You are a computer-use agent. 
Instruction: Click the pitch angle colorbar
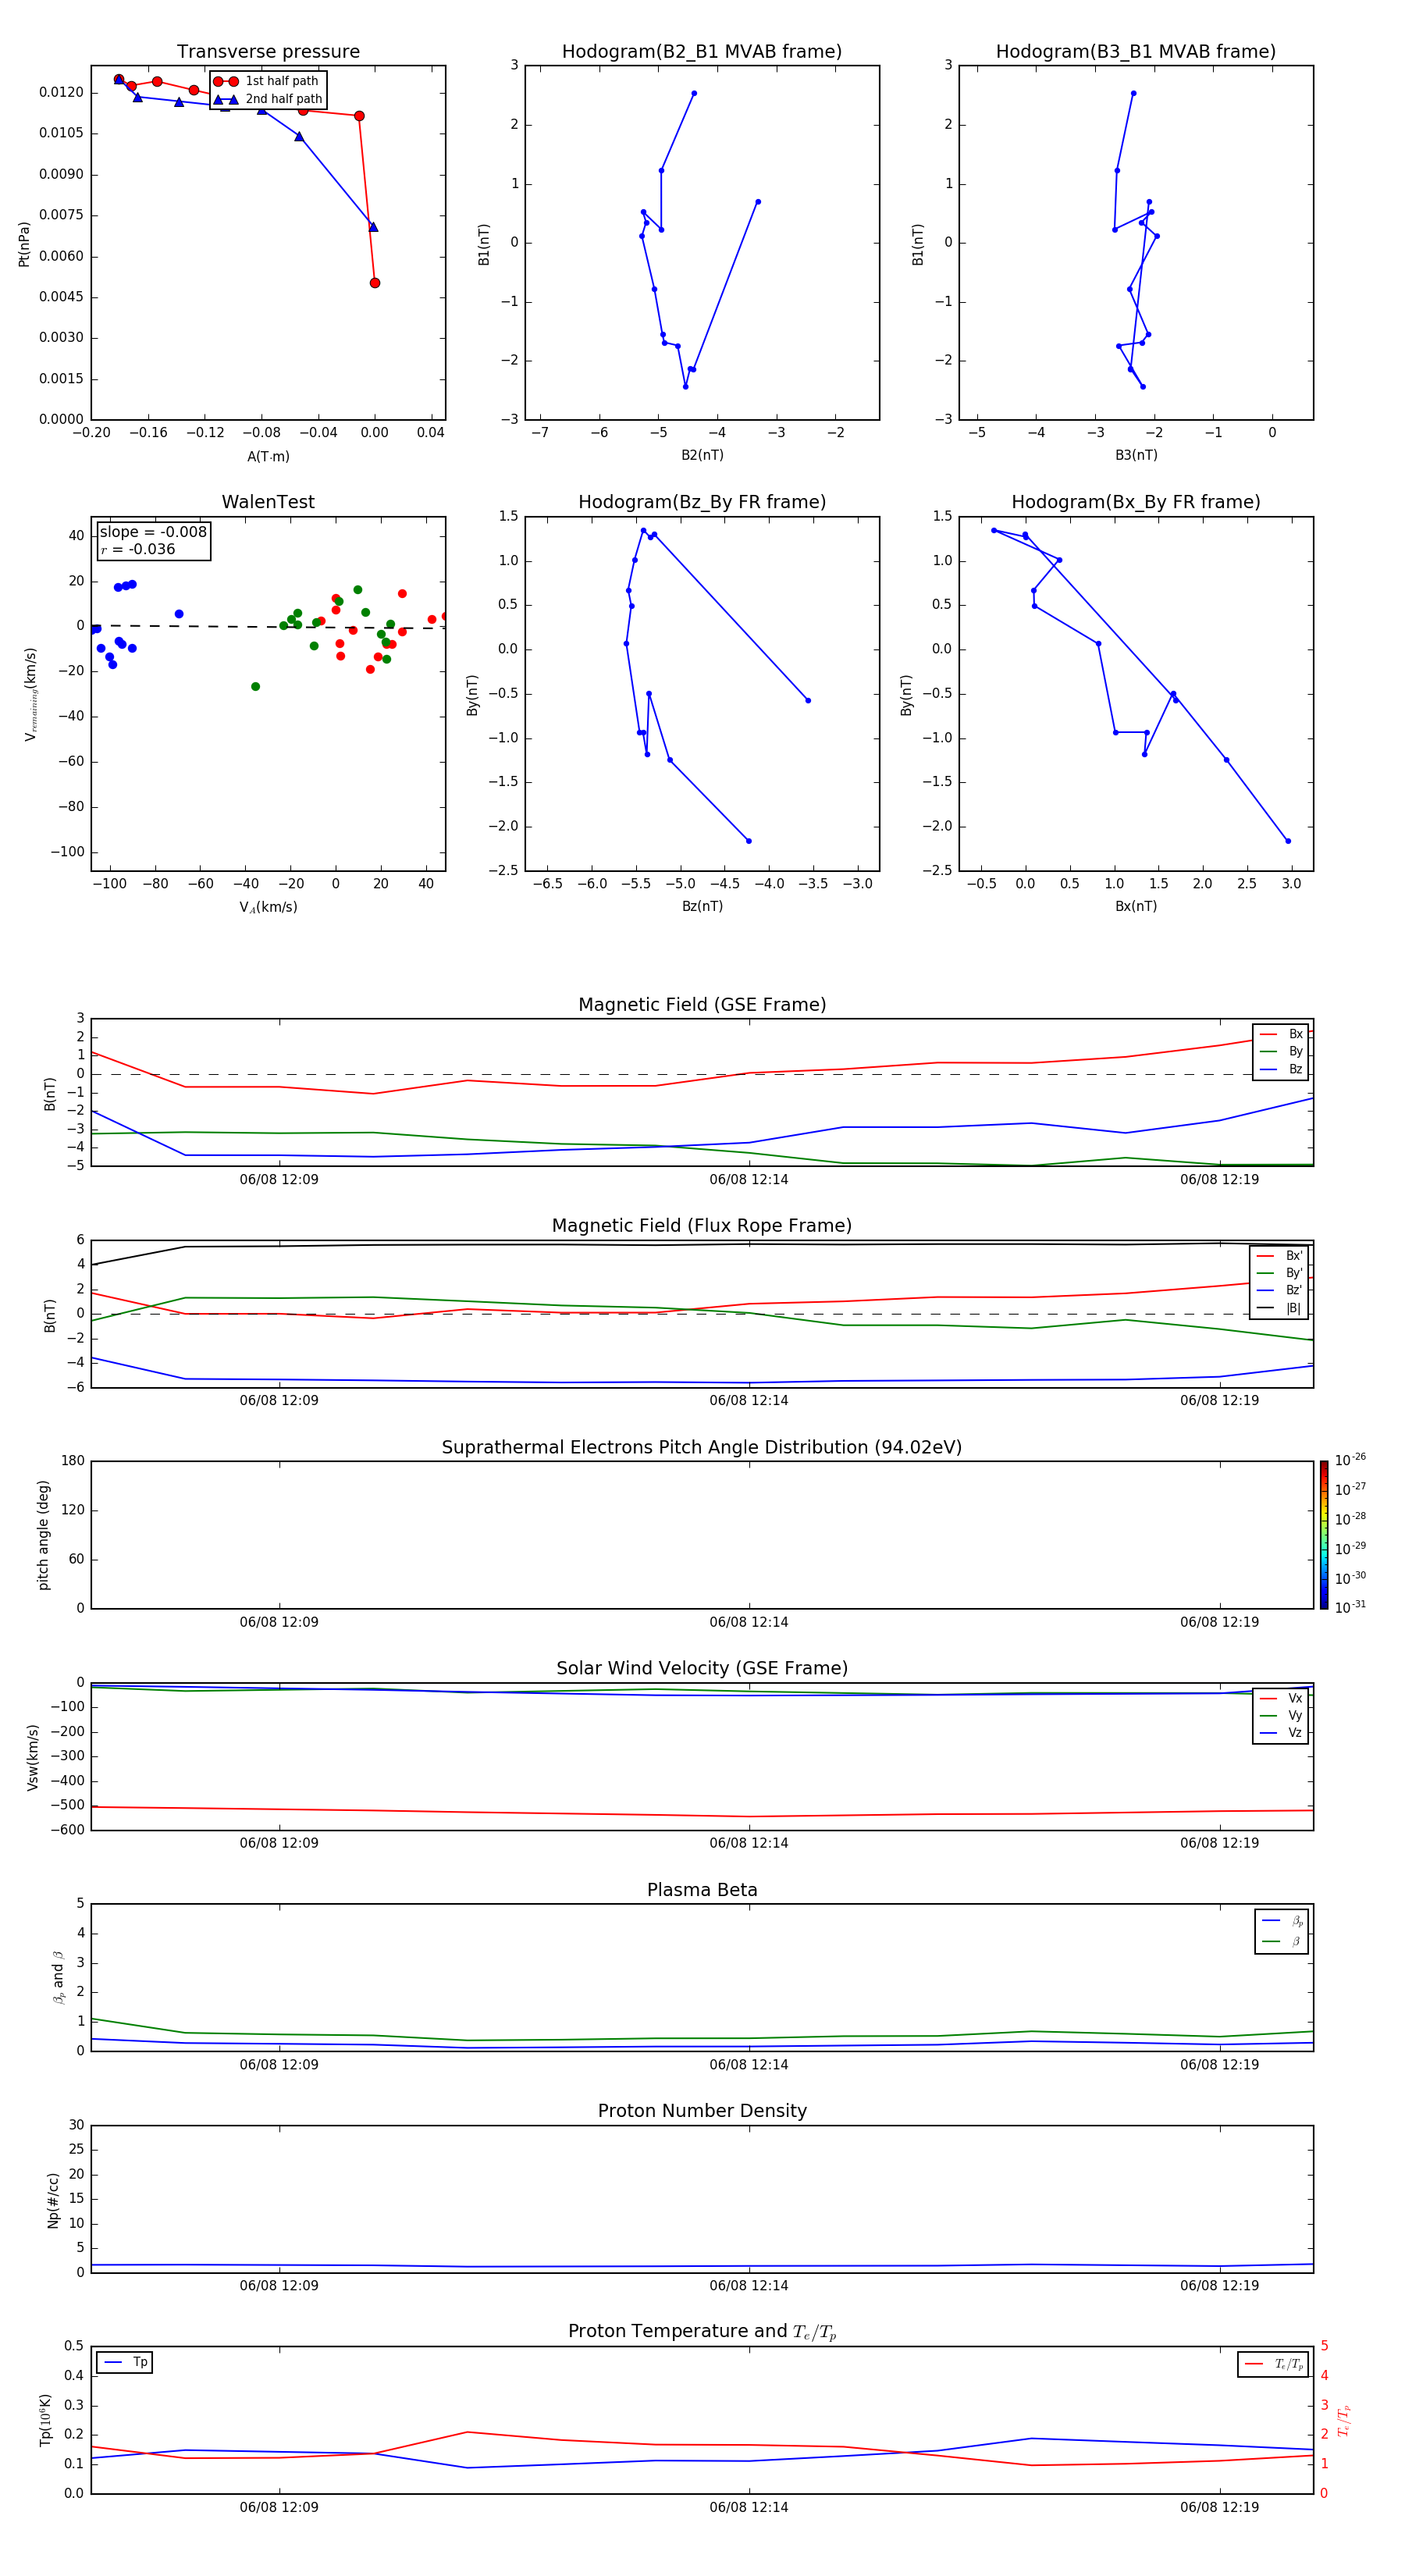[x=1324, y=1535]
